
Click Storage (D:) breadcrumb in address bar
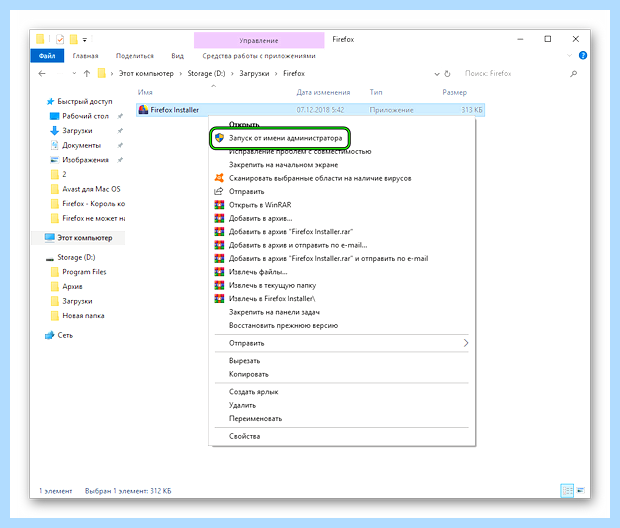(206, 74)
